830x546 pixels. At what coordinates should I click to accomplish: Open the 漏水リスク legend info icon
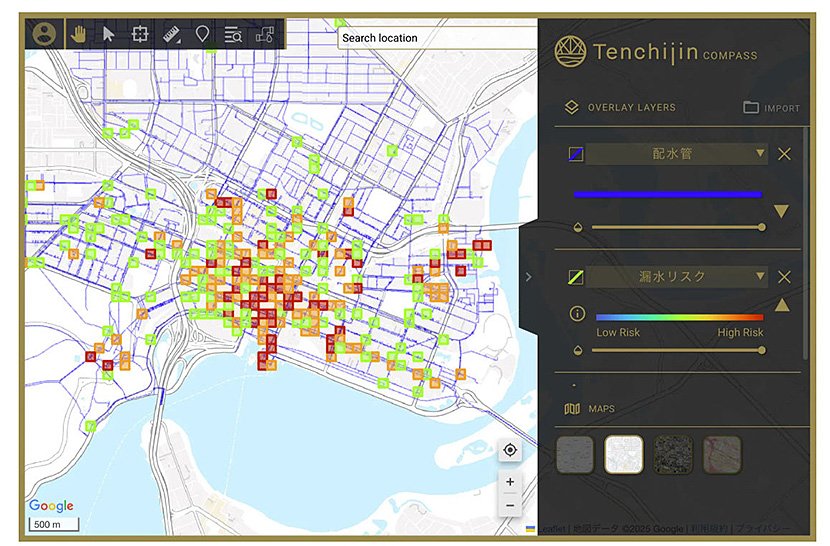click(x=577, y=314)
